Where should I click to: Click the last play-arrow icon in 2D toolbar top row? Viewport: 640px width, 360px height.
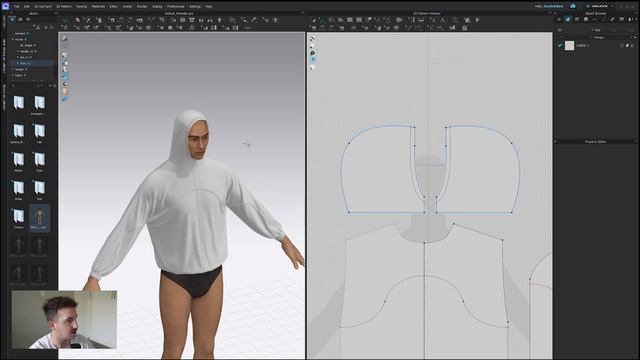click(x=477, y=20)
